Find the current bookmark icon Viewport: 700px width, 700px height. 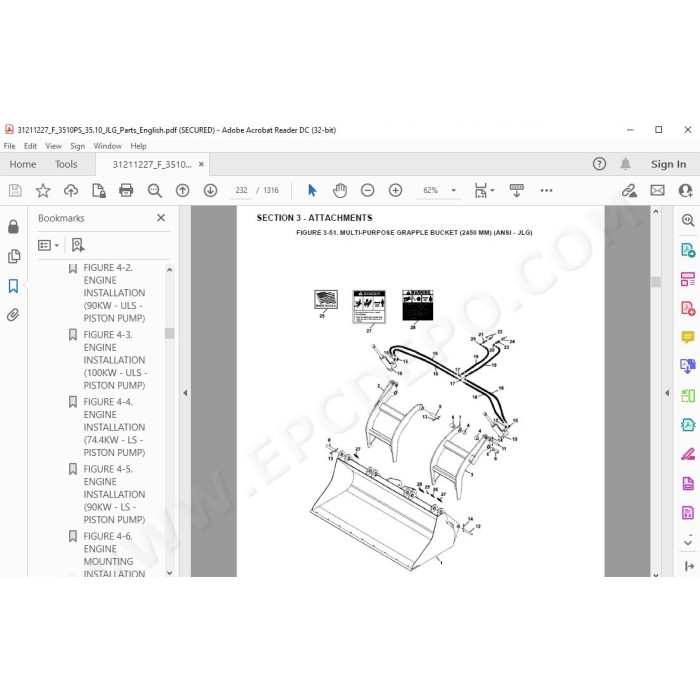tap(78, 245)
